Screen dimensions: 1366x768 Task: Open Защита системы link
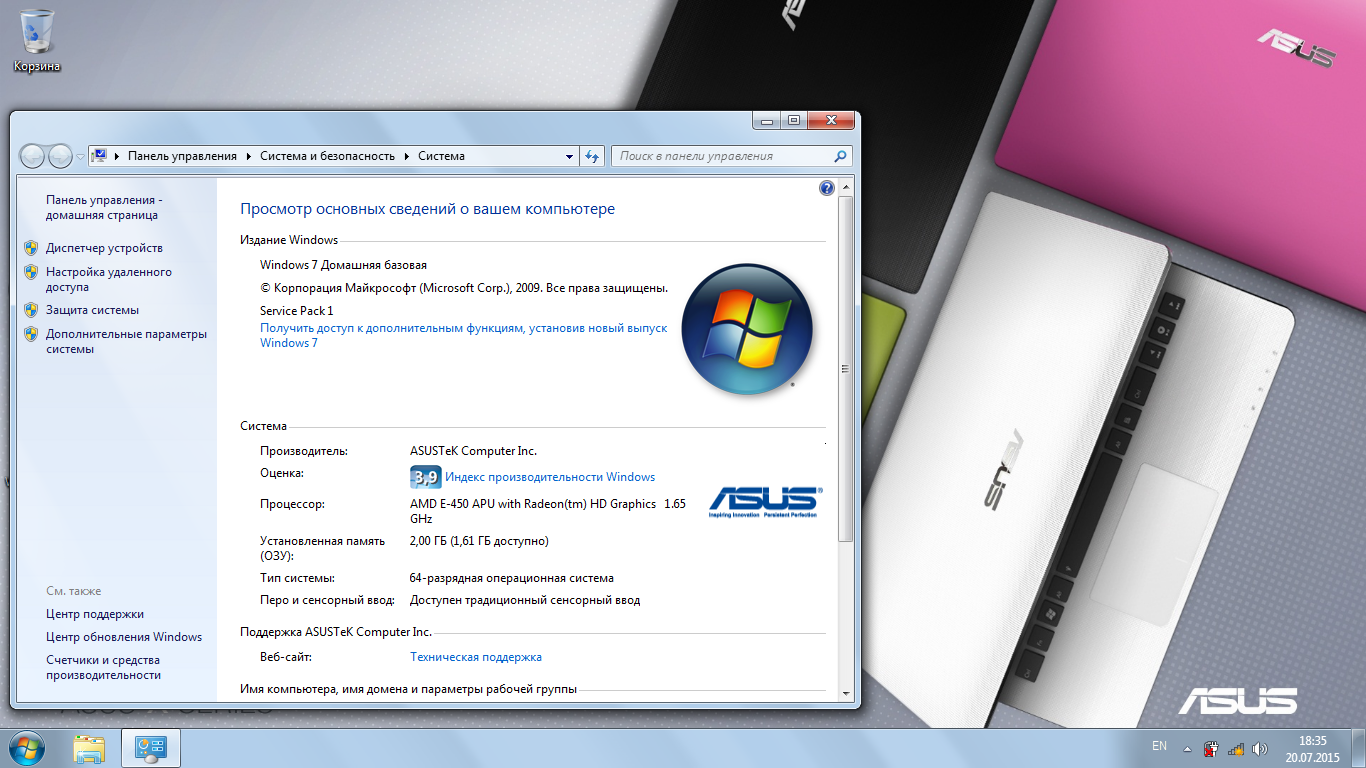pos(92,310)
